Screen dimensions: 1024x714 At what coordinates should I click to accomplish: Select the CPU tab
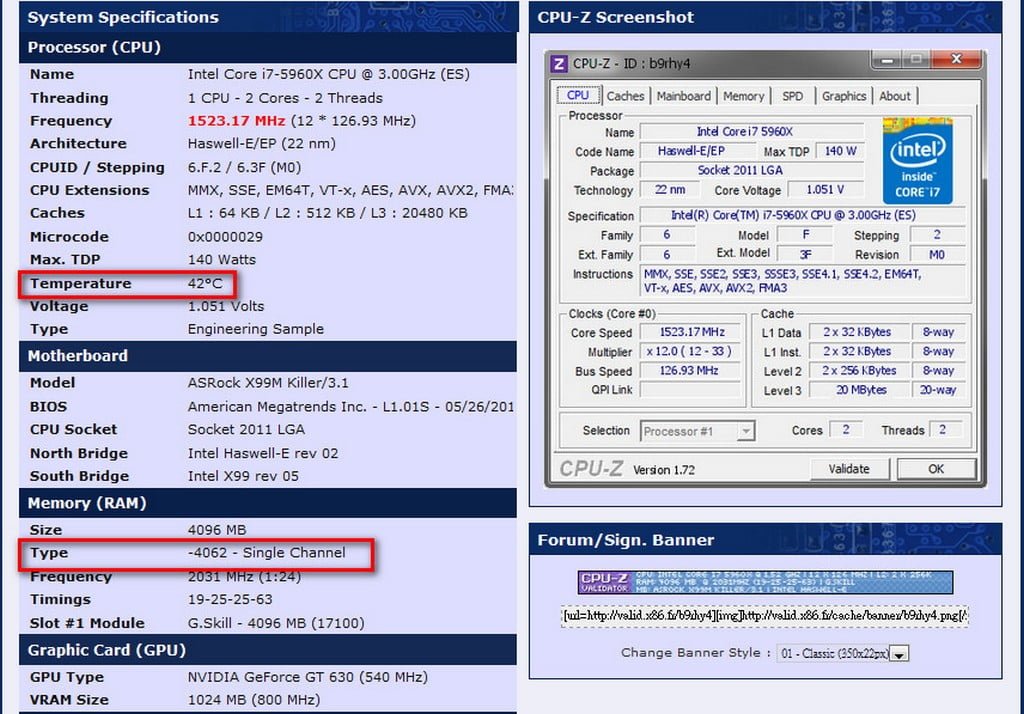click(x=578, y=96)
